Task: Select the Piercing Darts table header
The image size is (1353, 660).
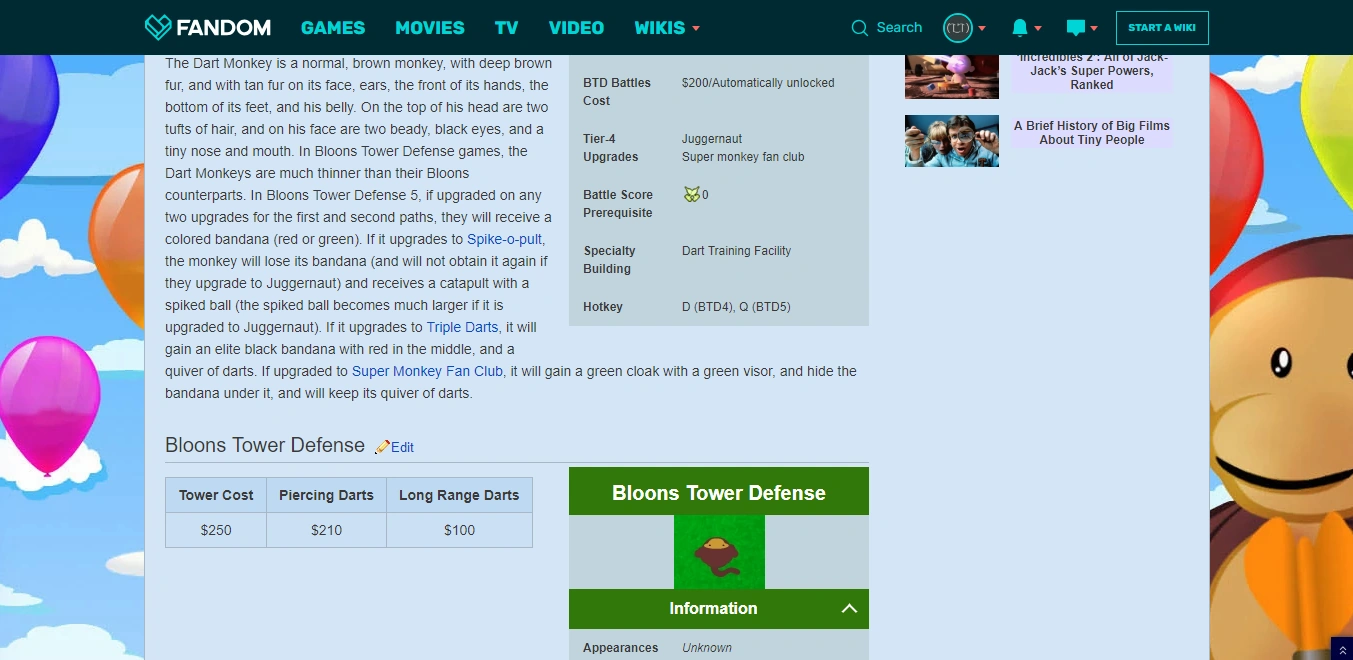Action: (x=326, y=495)
